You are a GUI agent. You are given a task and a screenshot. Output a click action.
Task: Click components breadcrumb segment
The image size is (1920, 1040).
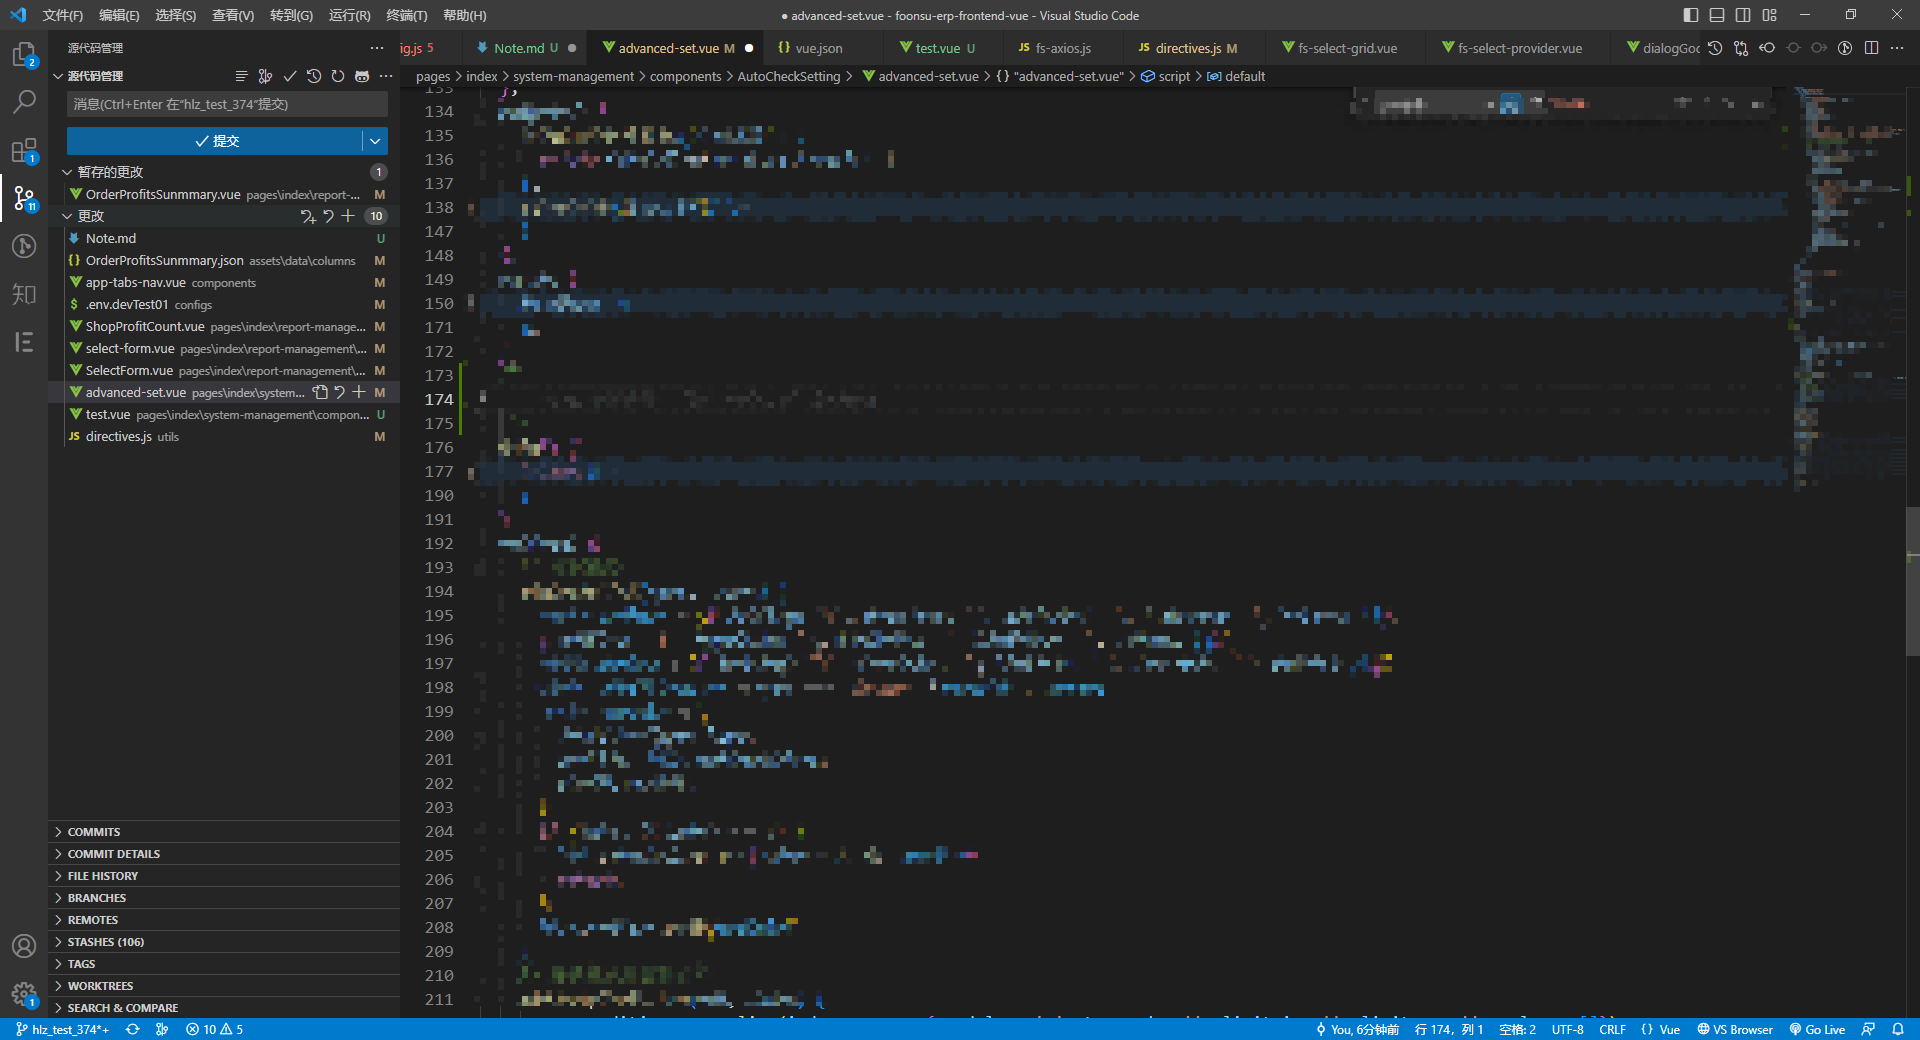coord(685,76)
